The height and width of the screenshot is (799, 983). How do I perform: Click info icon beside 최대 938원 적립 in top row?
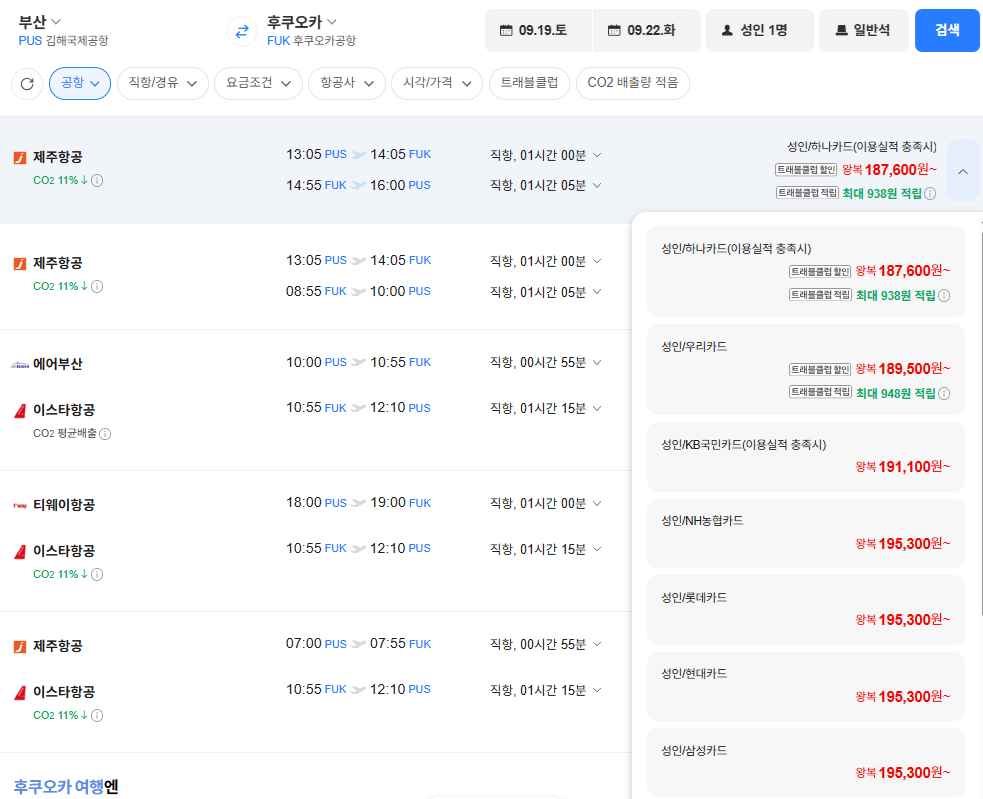click(x=930, y=194)
